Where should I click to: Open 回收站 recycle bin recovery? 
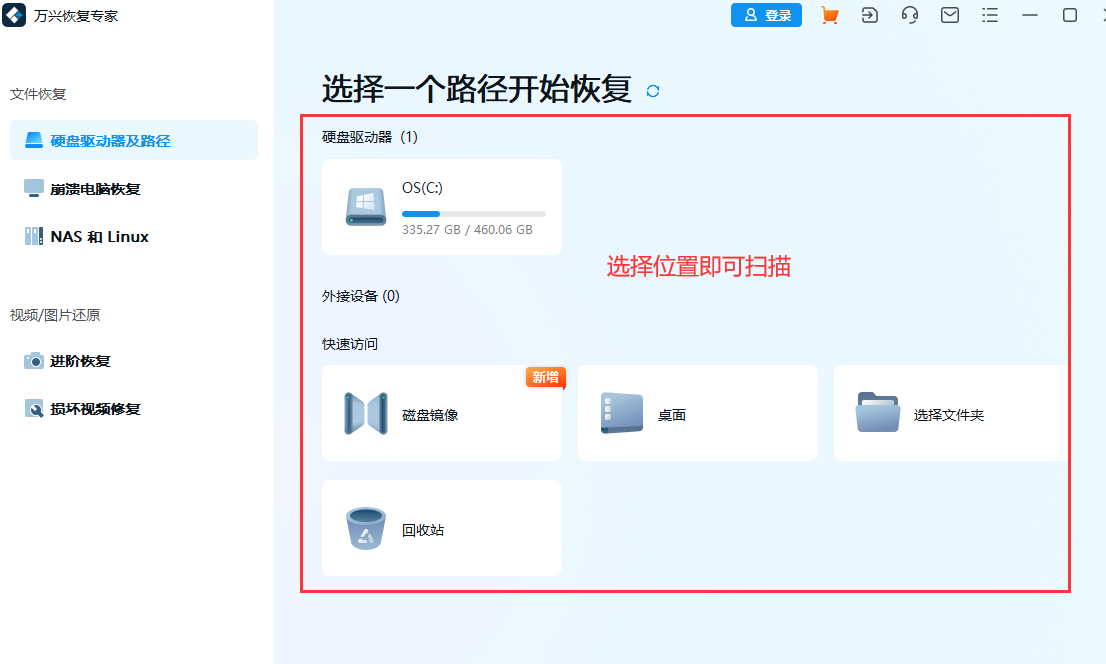pos(441,528)
